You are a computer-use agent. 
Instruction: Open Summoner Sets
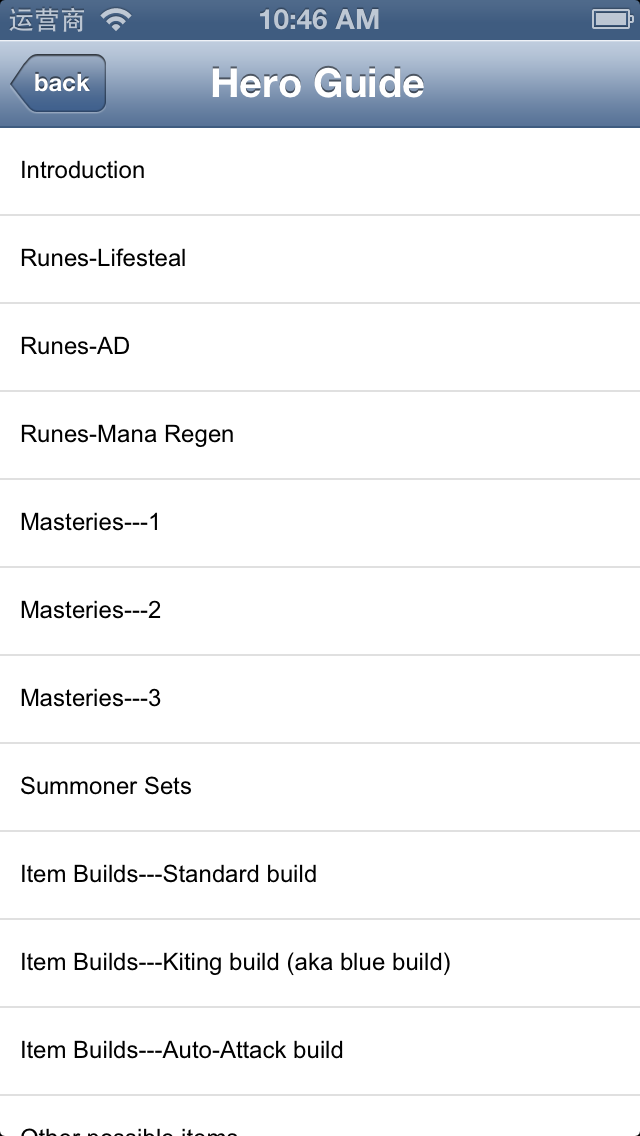(320, 787)
